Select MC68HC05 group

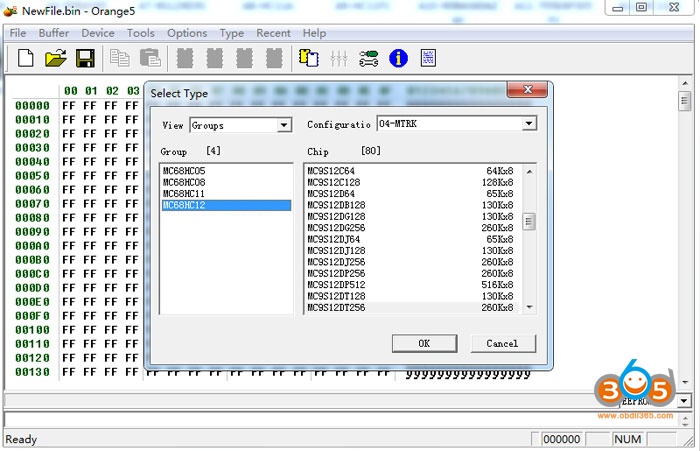point(226,171)
